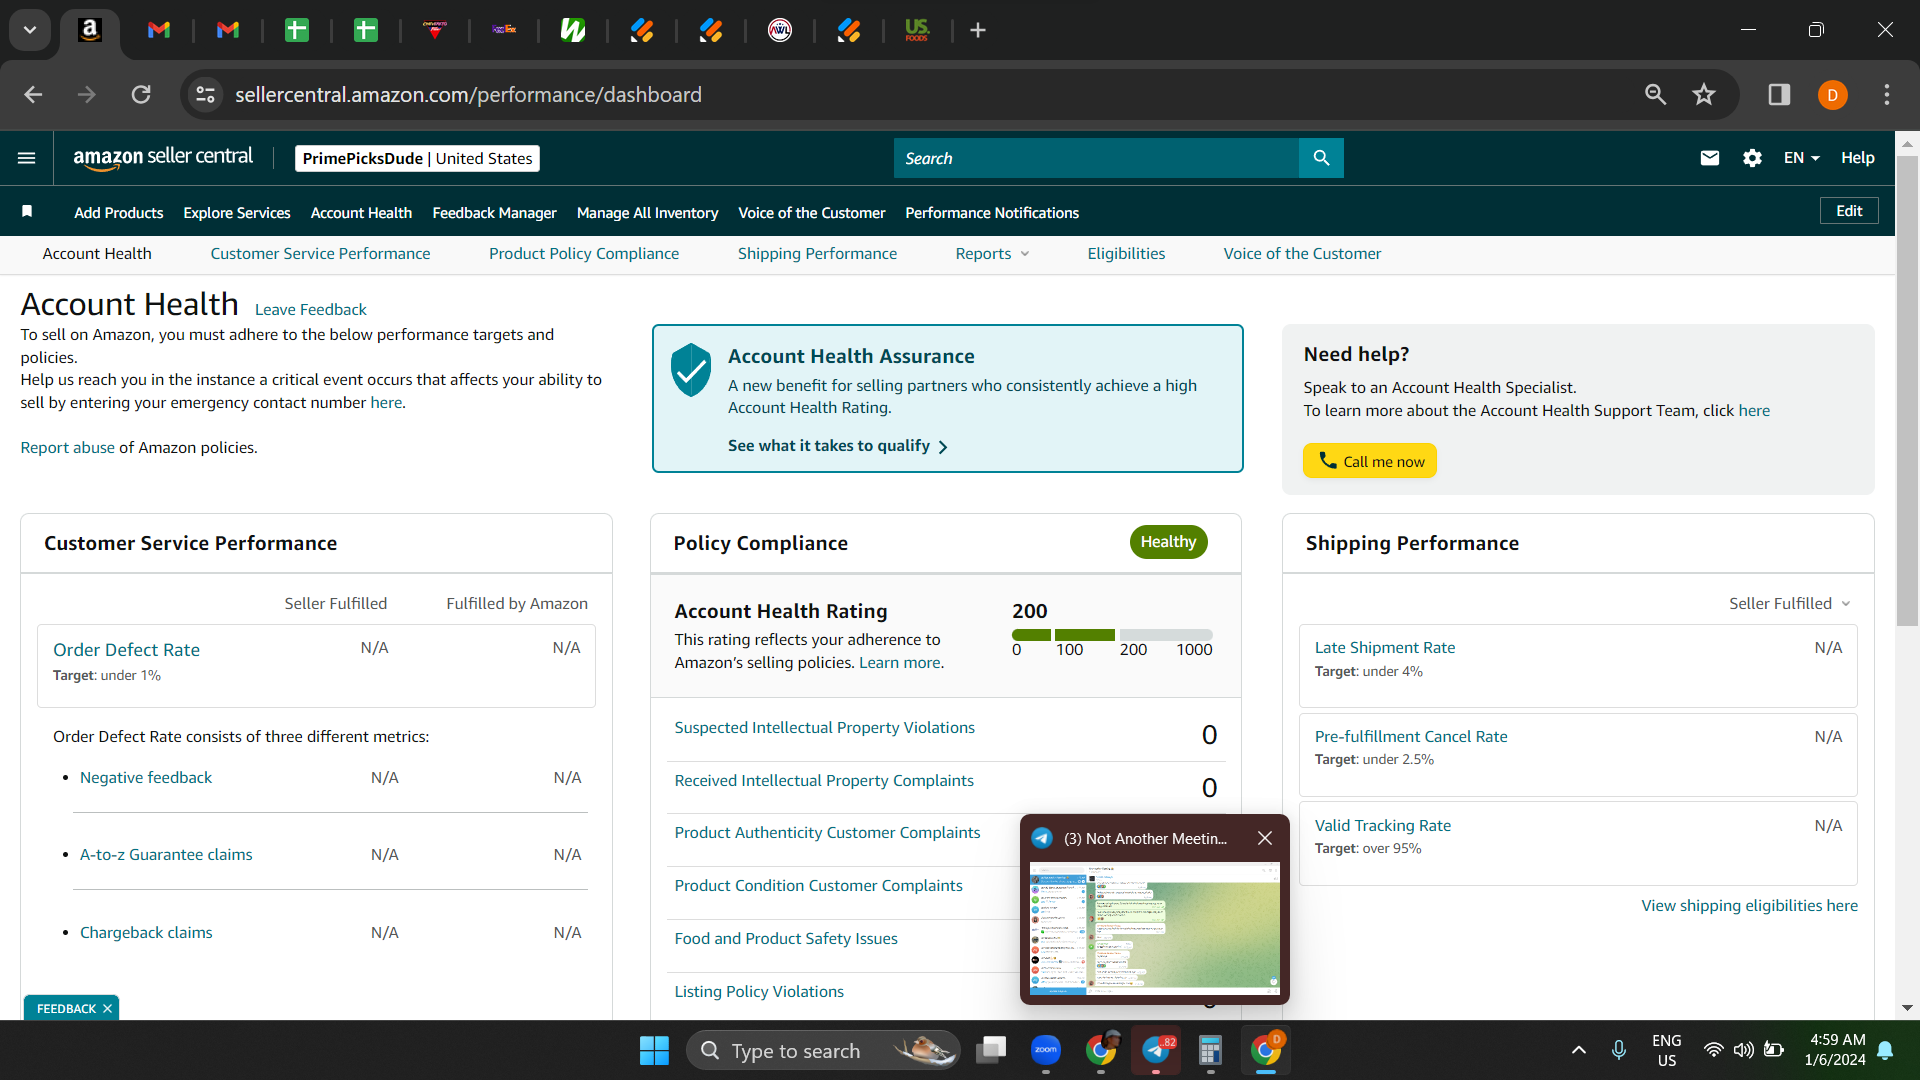This screenshot has width=1920, height=1080.
Task: Click the search magnifier button in Seller Central
Action: click(1321, 158)
